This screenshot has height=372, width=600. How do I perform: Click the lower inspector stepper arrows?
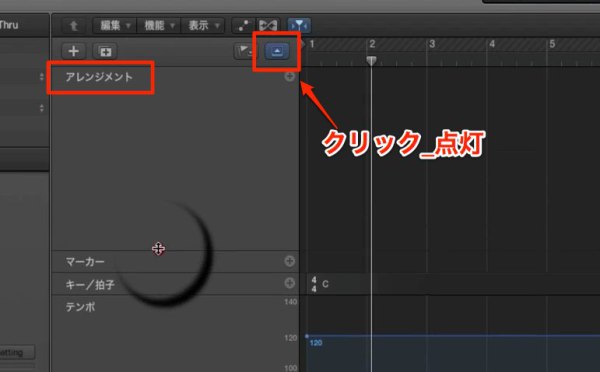(x=41, y=108)
